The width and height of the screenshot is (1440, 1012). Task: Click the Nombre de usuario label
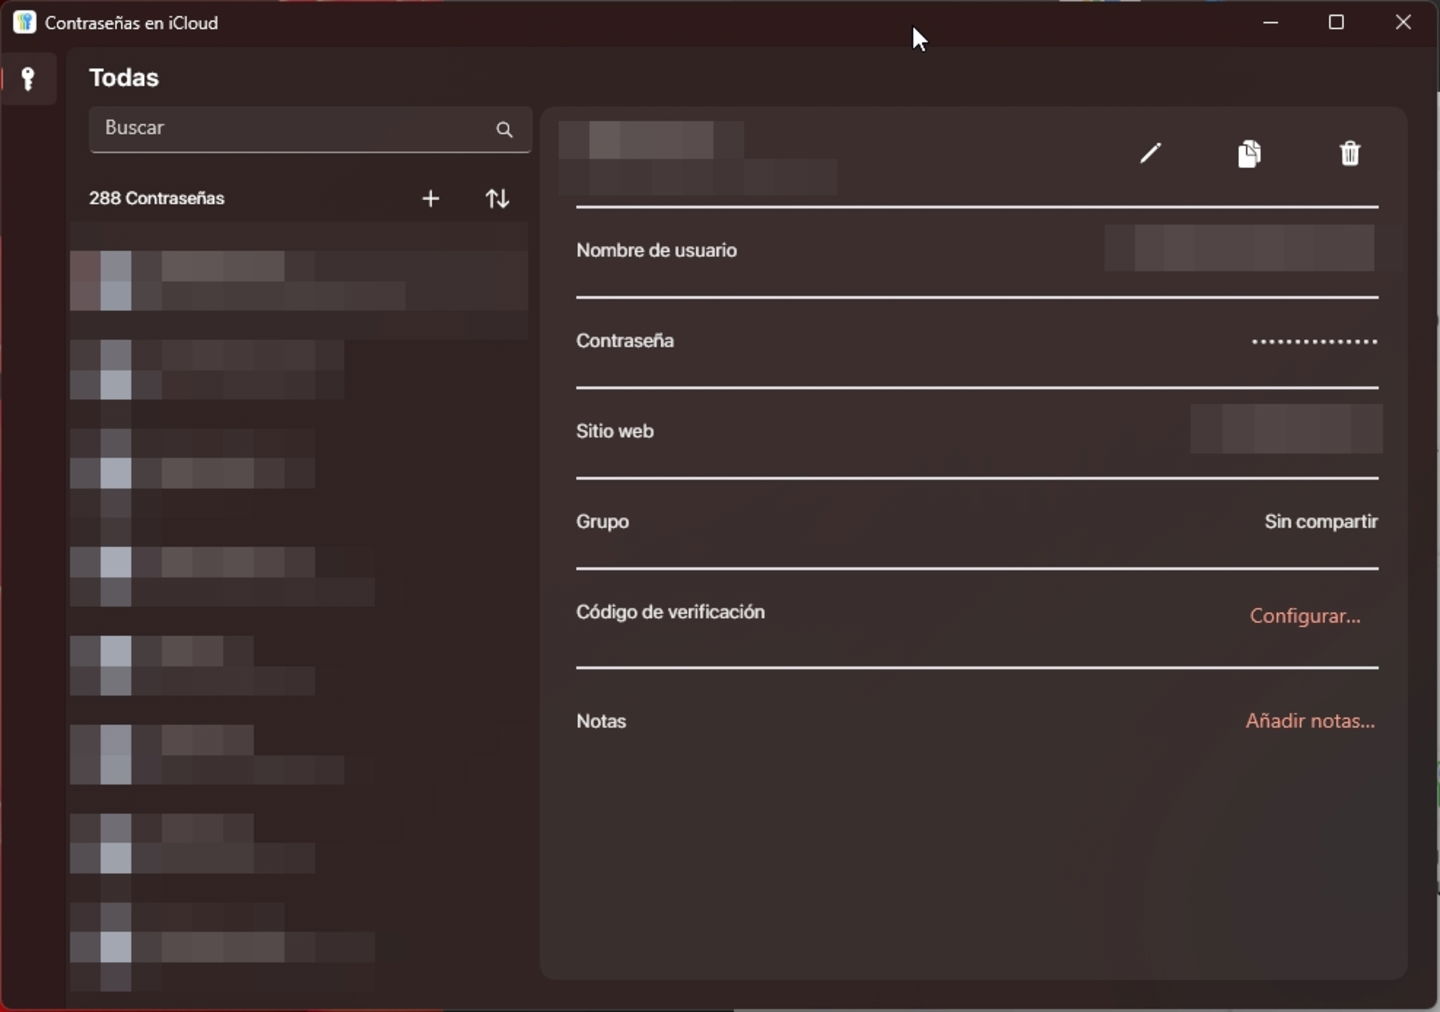(656, 251)
